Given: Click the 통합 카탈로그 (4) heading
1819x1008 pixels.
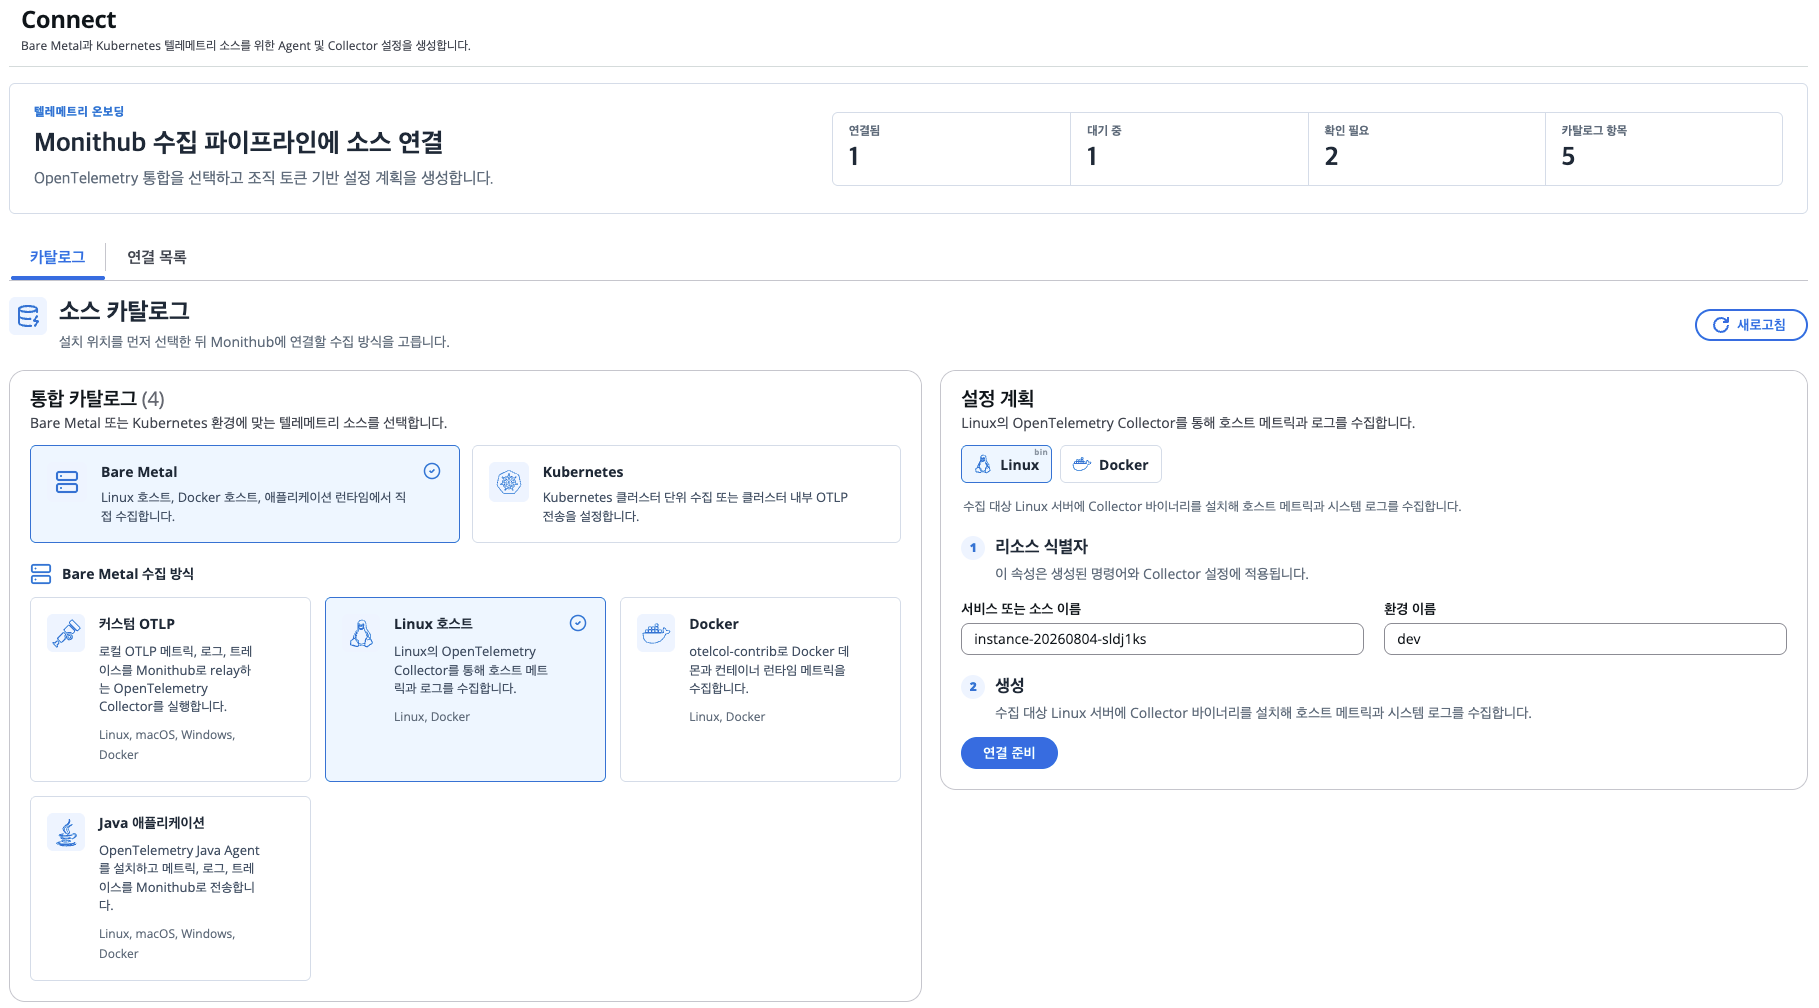Looking at the screenshot, I should coord(97,399).
